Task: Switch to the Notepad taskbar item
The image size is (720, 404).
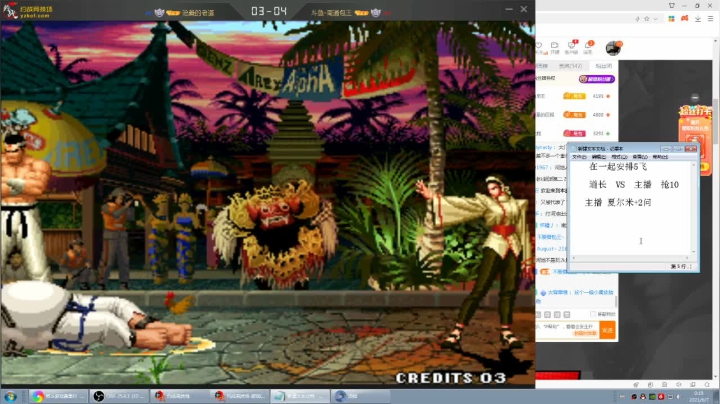Action: tap(299, 396)
